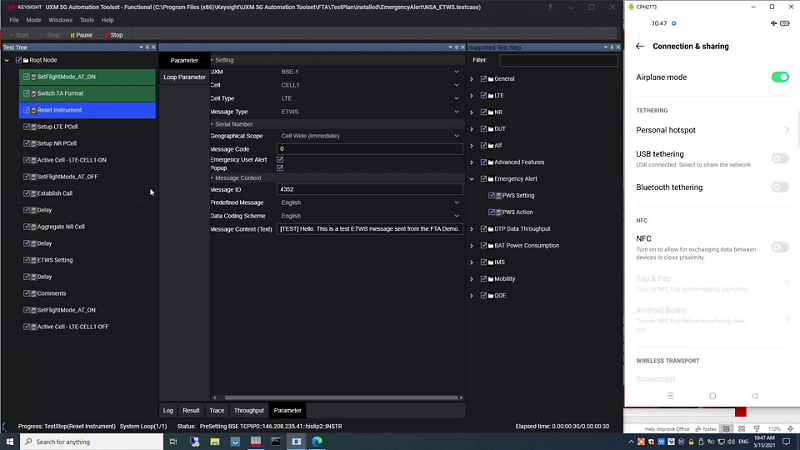This screenshot has height=450, width=800.
Task: Tap the phone Back navigation triangle
Action: [755, 396]
